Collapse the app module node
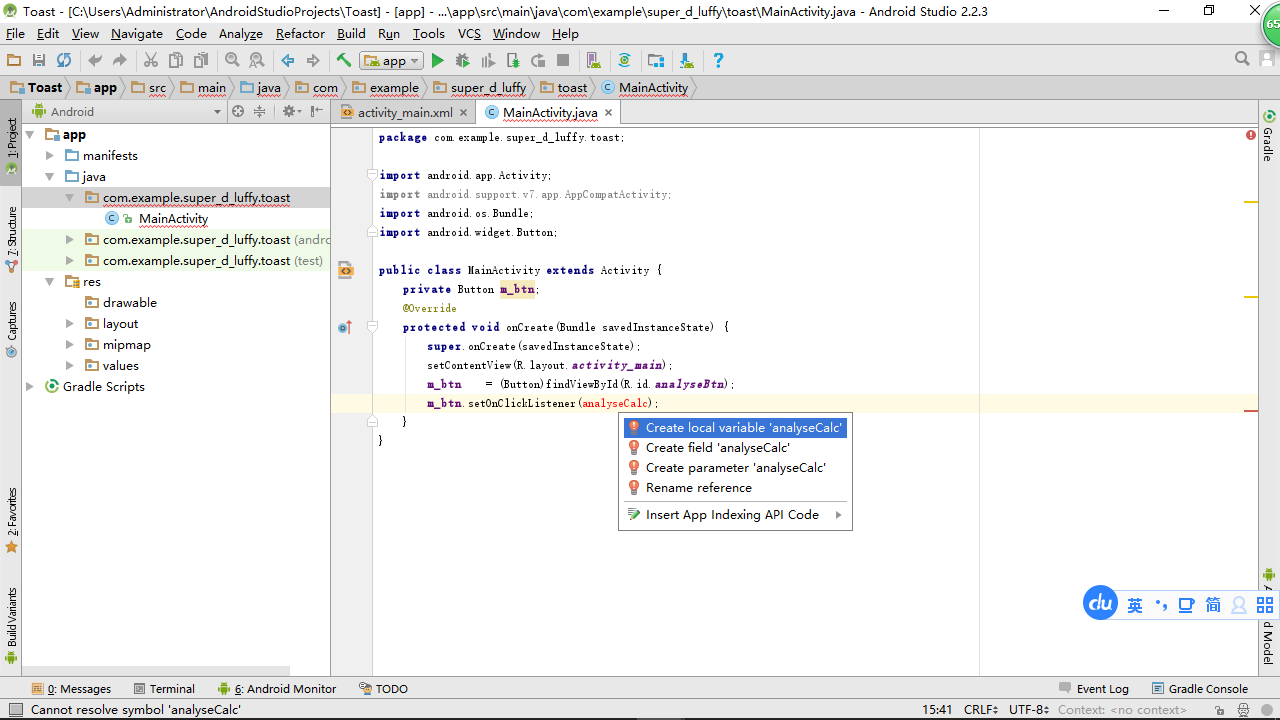 (x=30, y=134)
